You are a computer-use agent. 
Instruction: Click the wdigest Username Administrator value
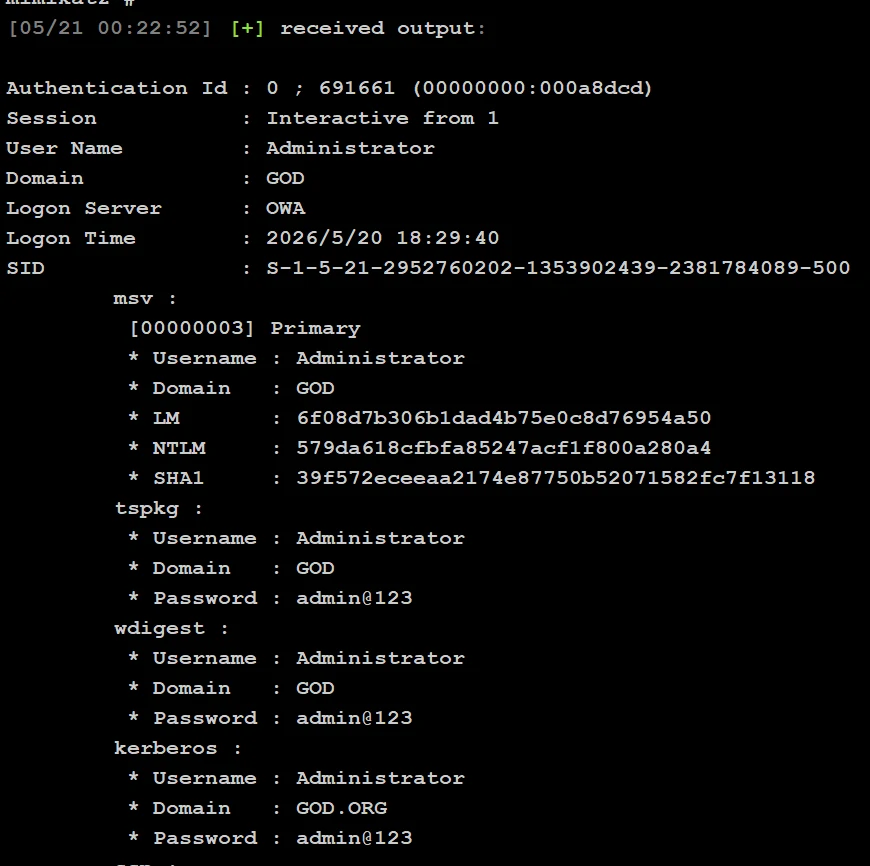380,658
